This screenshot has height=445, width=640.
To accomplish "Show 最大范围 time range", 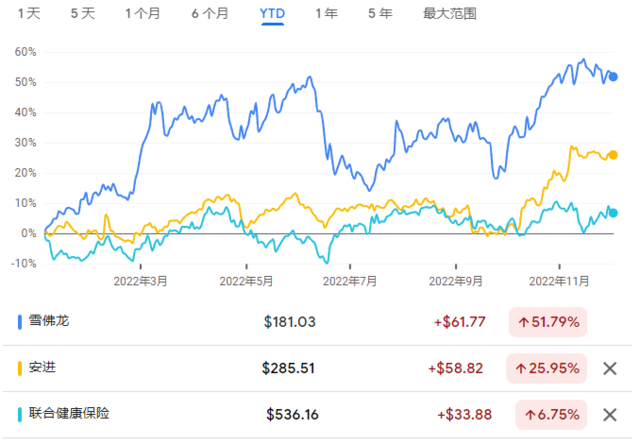I will 450,13.
